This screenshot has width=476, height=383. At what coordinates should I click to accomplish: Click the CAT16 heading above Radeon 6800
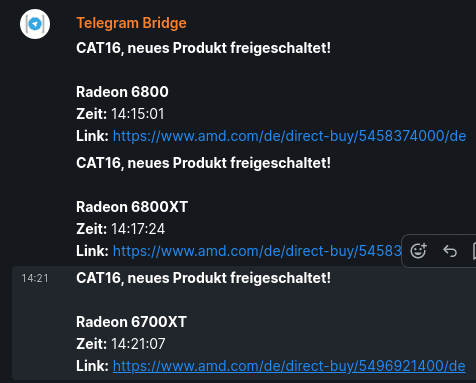tap(203, 48)
